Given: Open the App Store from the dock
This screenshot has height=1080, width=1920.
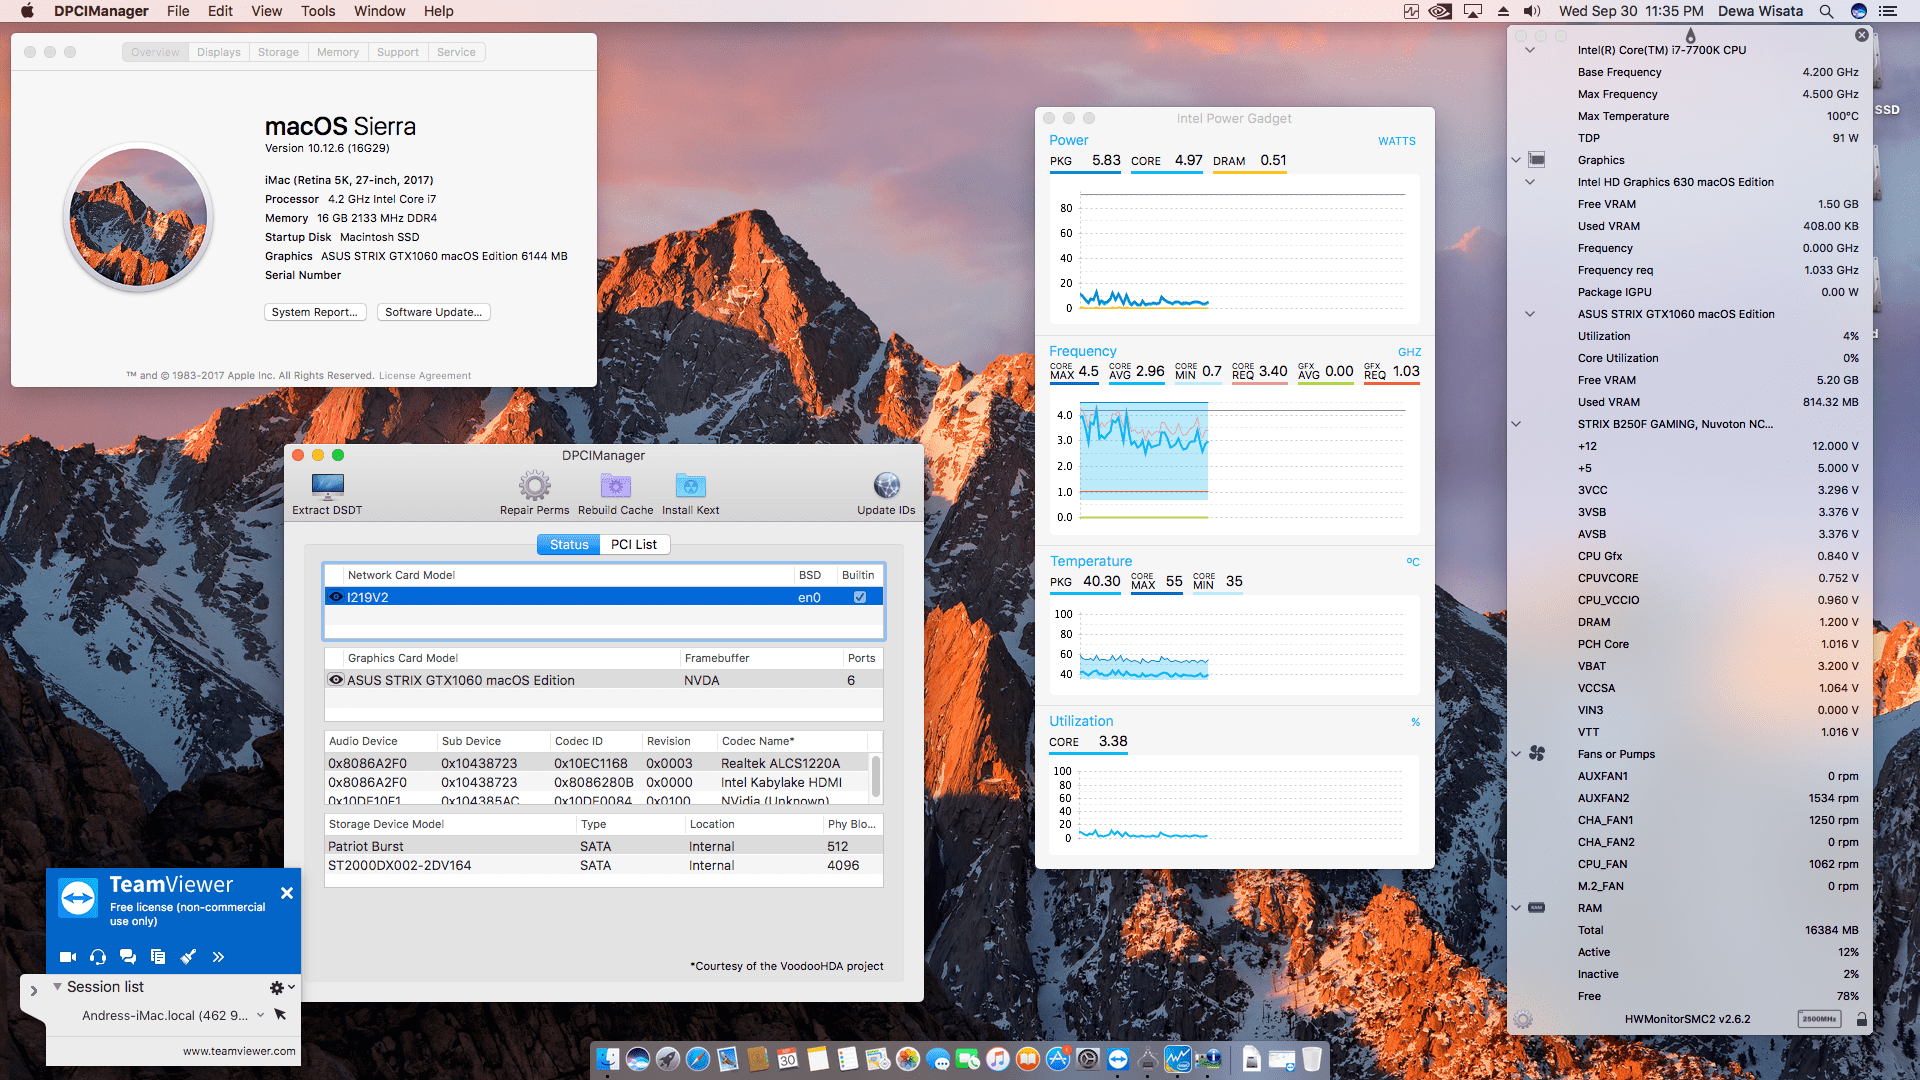Looking at the screenshot, I should click(1057, 1058).
